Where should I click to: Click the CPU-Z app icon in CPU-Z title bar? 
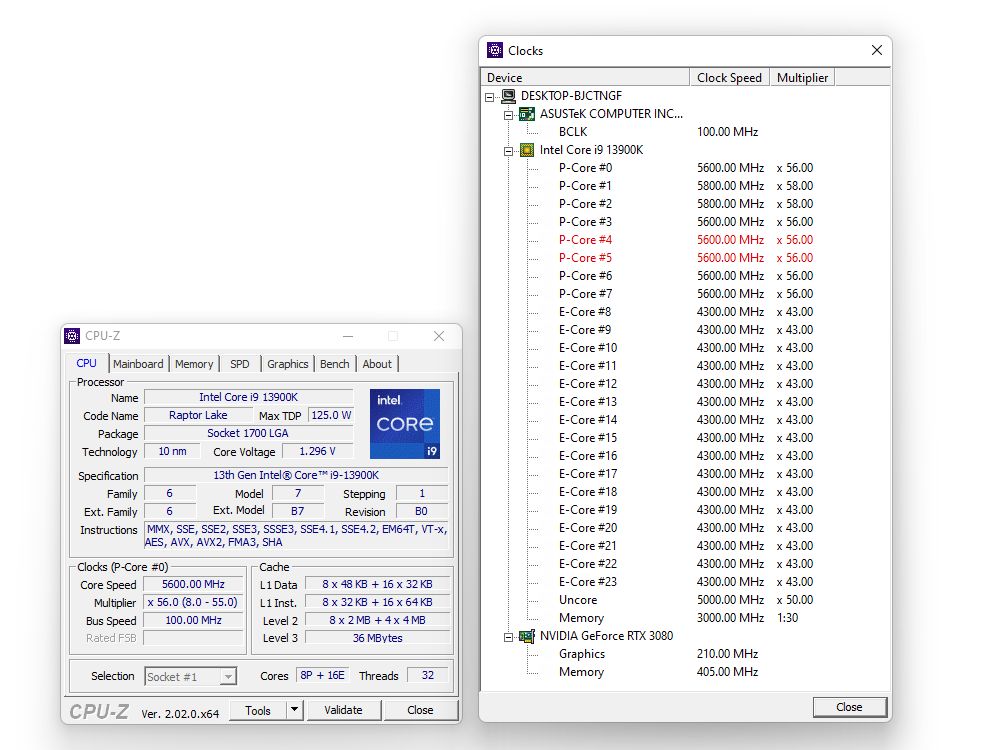(x=72, y=336)
